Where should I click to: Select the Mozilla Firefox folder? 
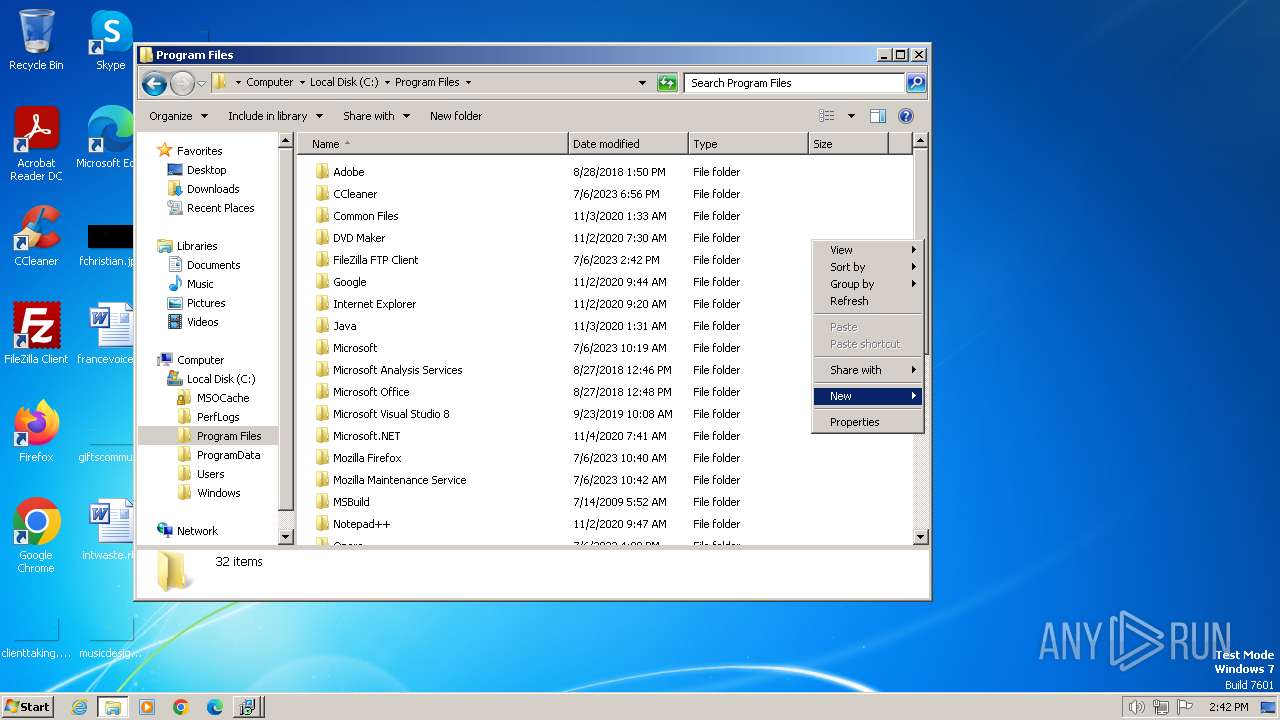[367, 458]
